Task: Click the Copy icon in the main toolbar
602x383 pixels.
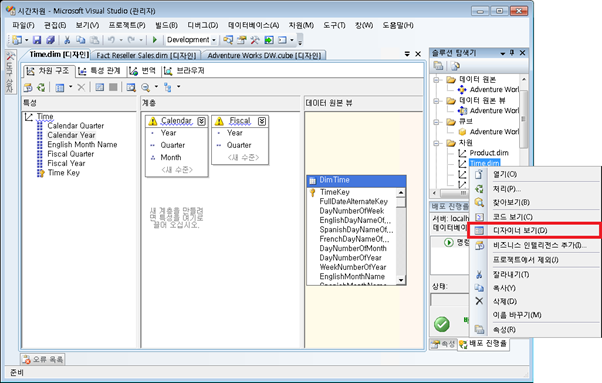Action: (81, 40)
